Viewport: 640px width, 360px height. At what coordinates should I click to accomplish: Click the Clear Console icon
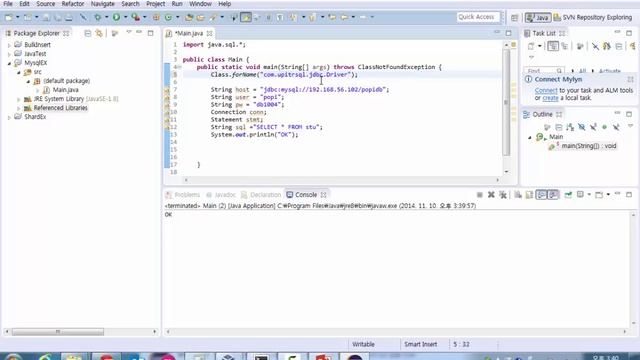click(518, 195)
